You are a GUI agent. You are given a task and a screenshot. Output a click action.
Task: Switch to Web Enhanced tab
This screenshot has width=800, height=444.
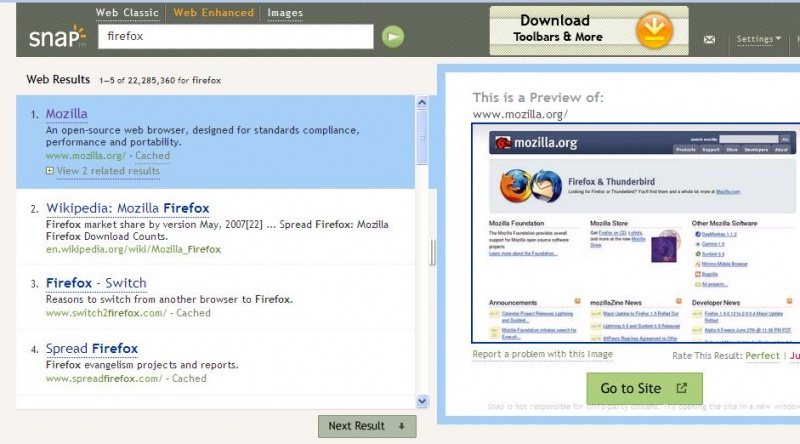[213, 13]
